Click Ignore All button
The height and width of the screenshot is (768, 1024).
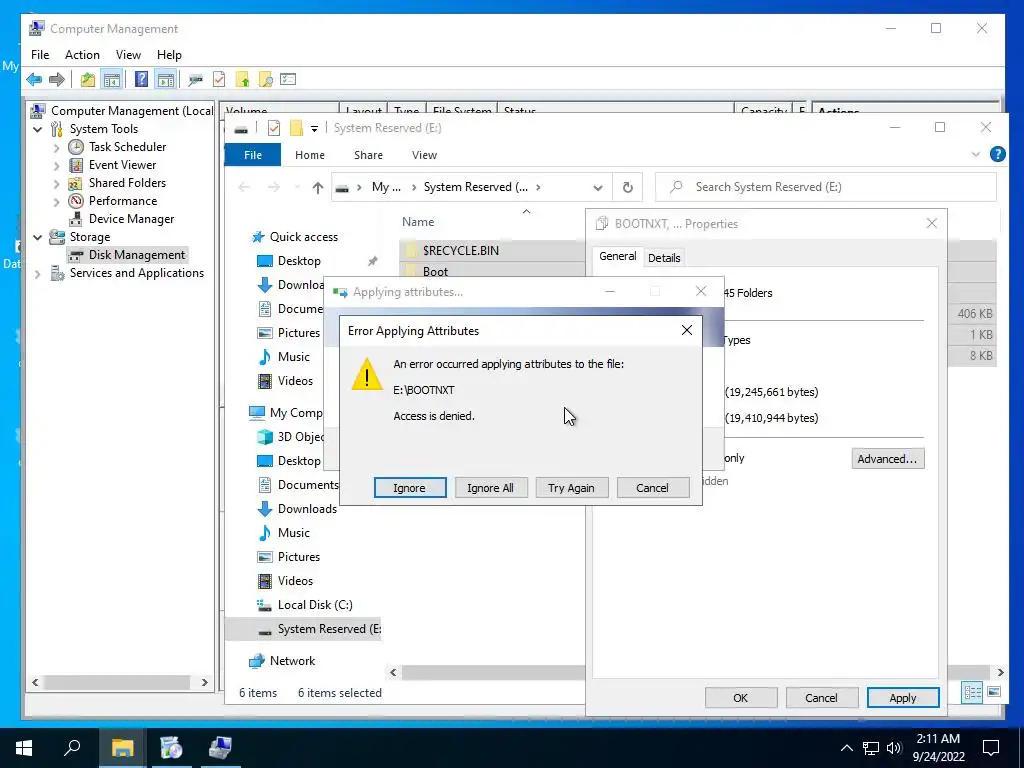(490, 488)
